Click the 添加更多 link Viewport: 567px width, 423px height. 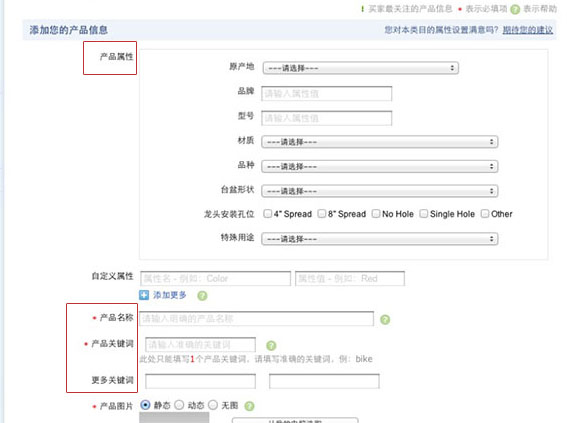(x=170, y=295)
